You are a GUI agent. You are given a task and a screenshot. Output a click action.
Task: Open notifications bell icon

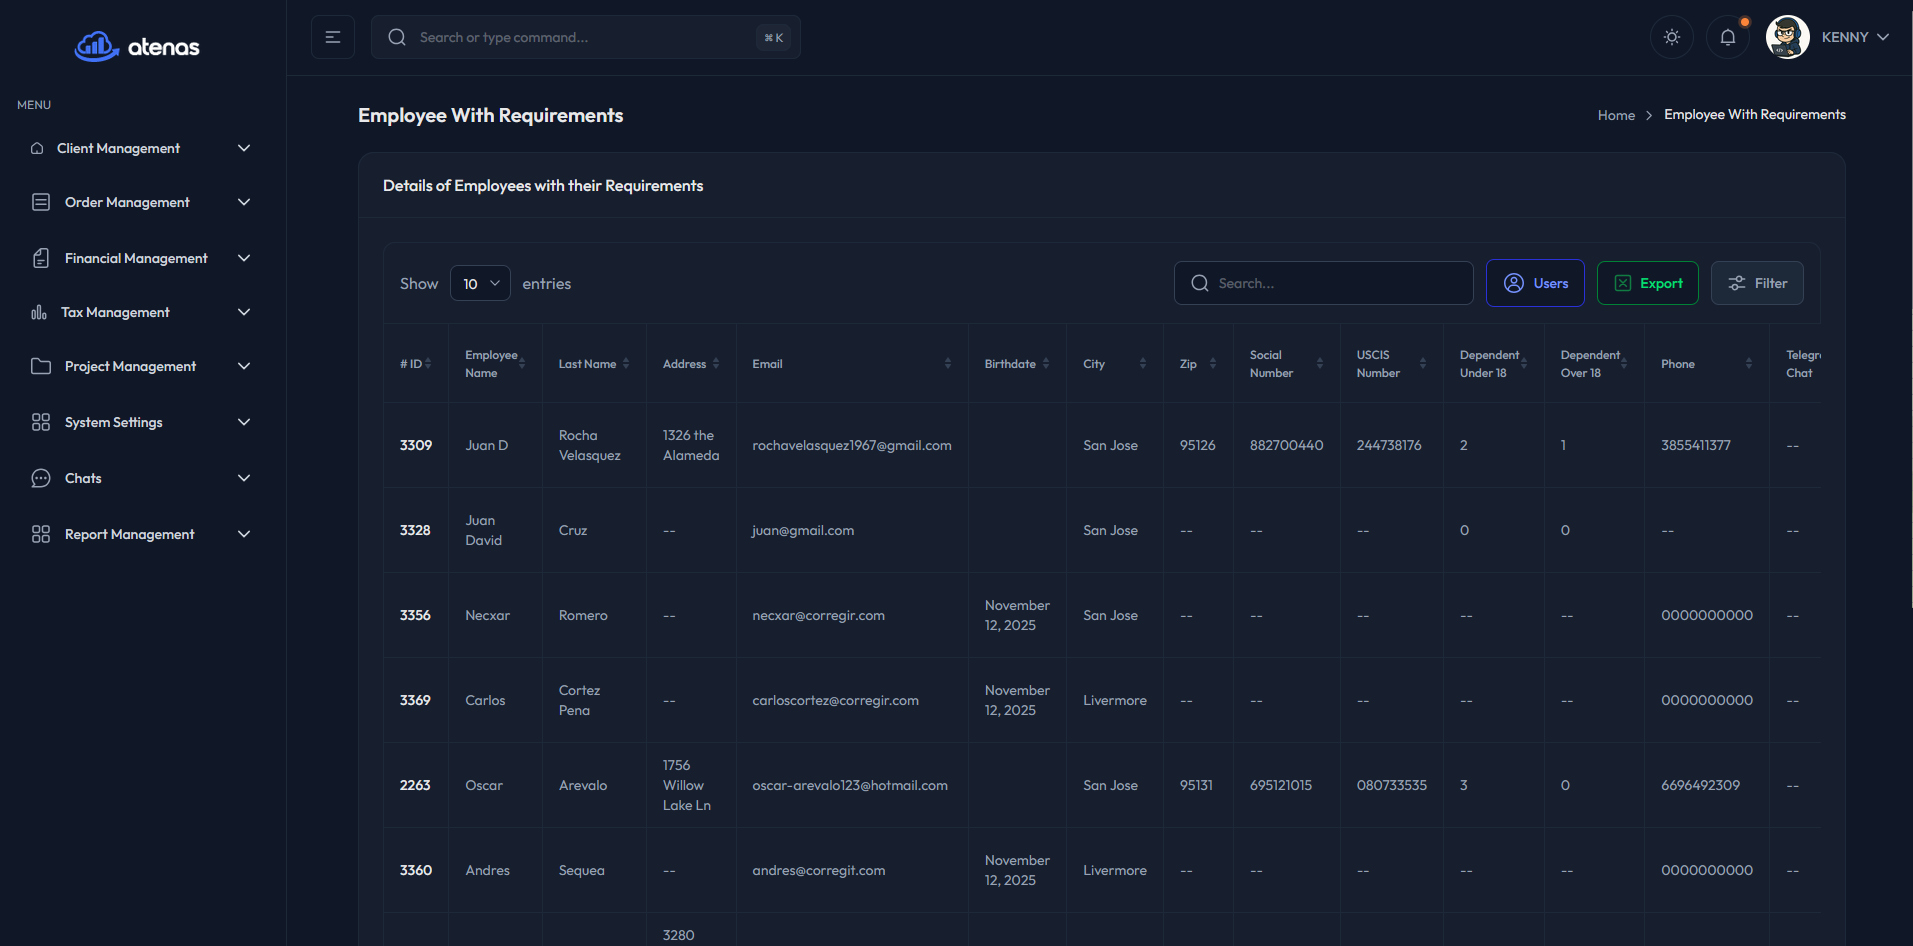pos(1727,37)
